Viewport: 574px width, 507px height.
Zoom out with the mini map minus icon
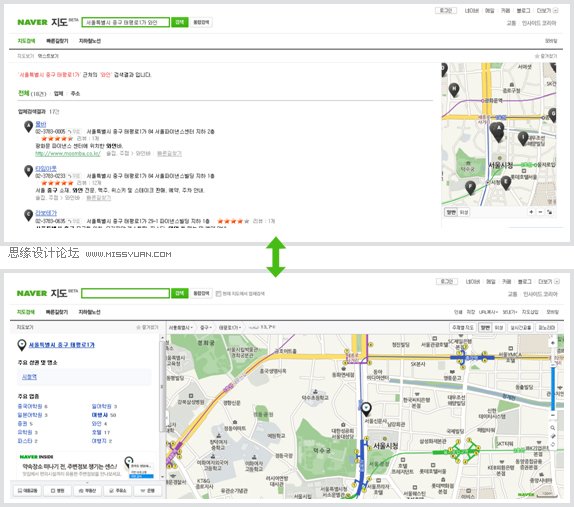[x=540, y=212]
